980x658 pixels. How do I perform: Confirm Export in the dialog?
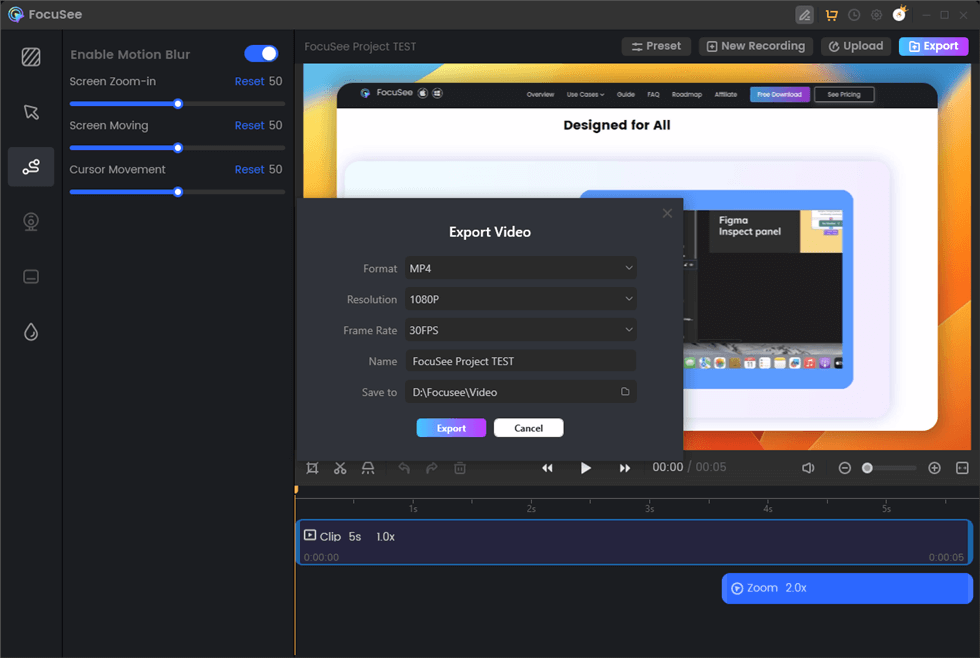(451, 428)
